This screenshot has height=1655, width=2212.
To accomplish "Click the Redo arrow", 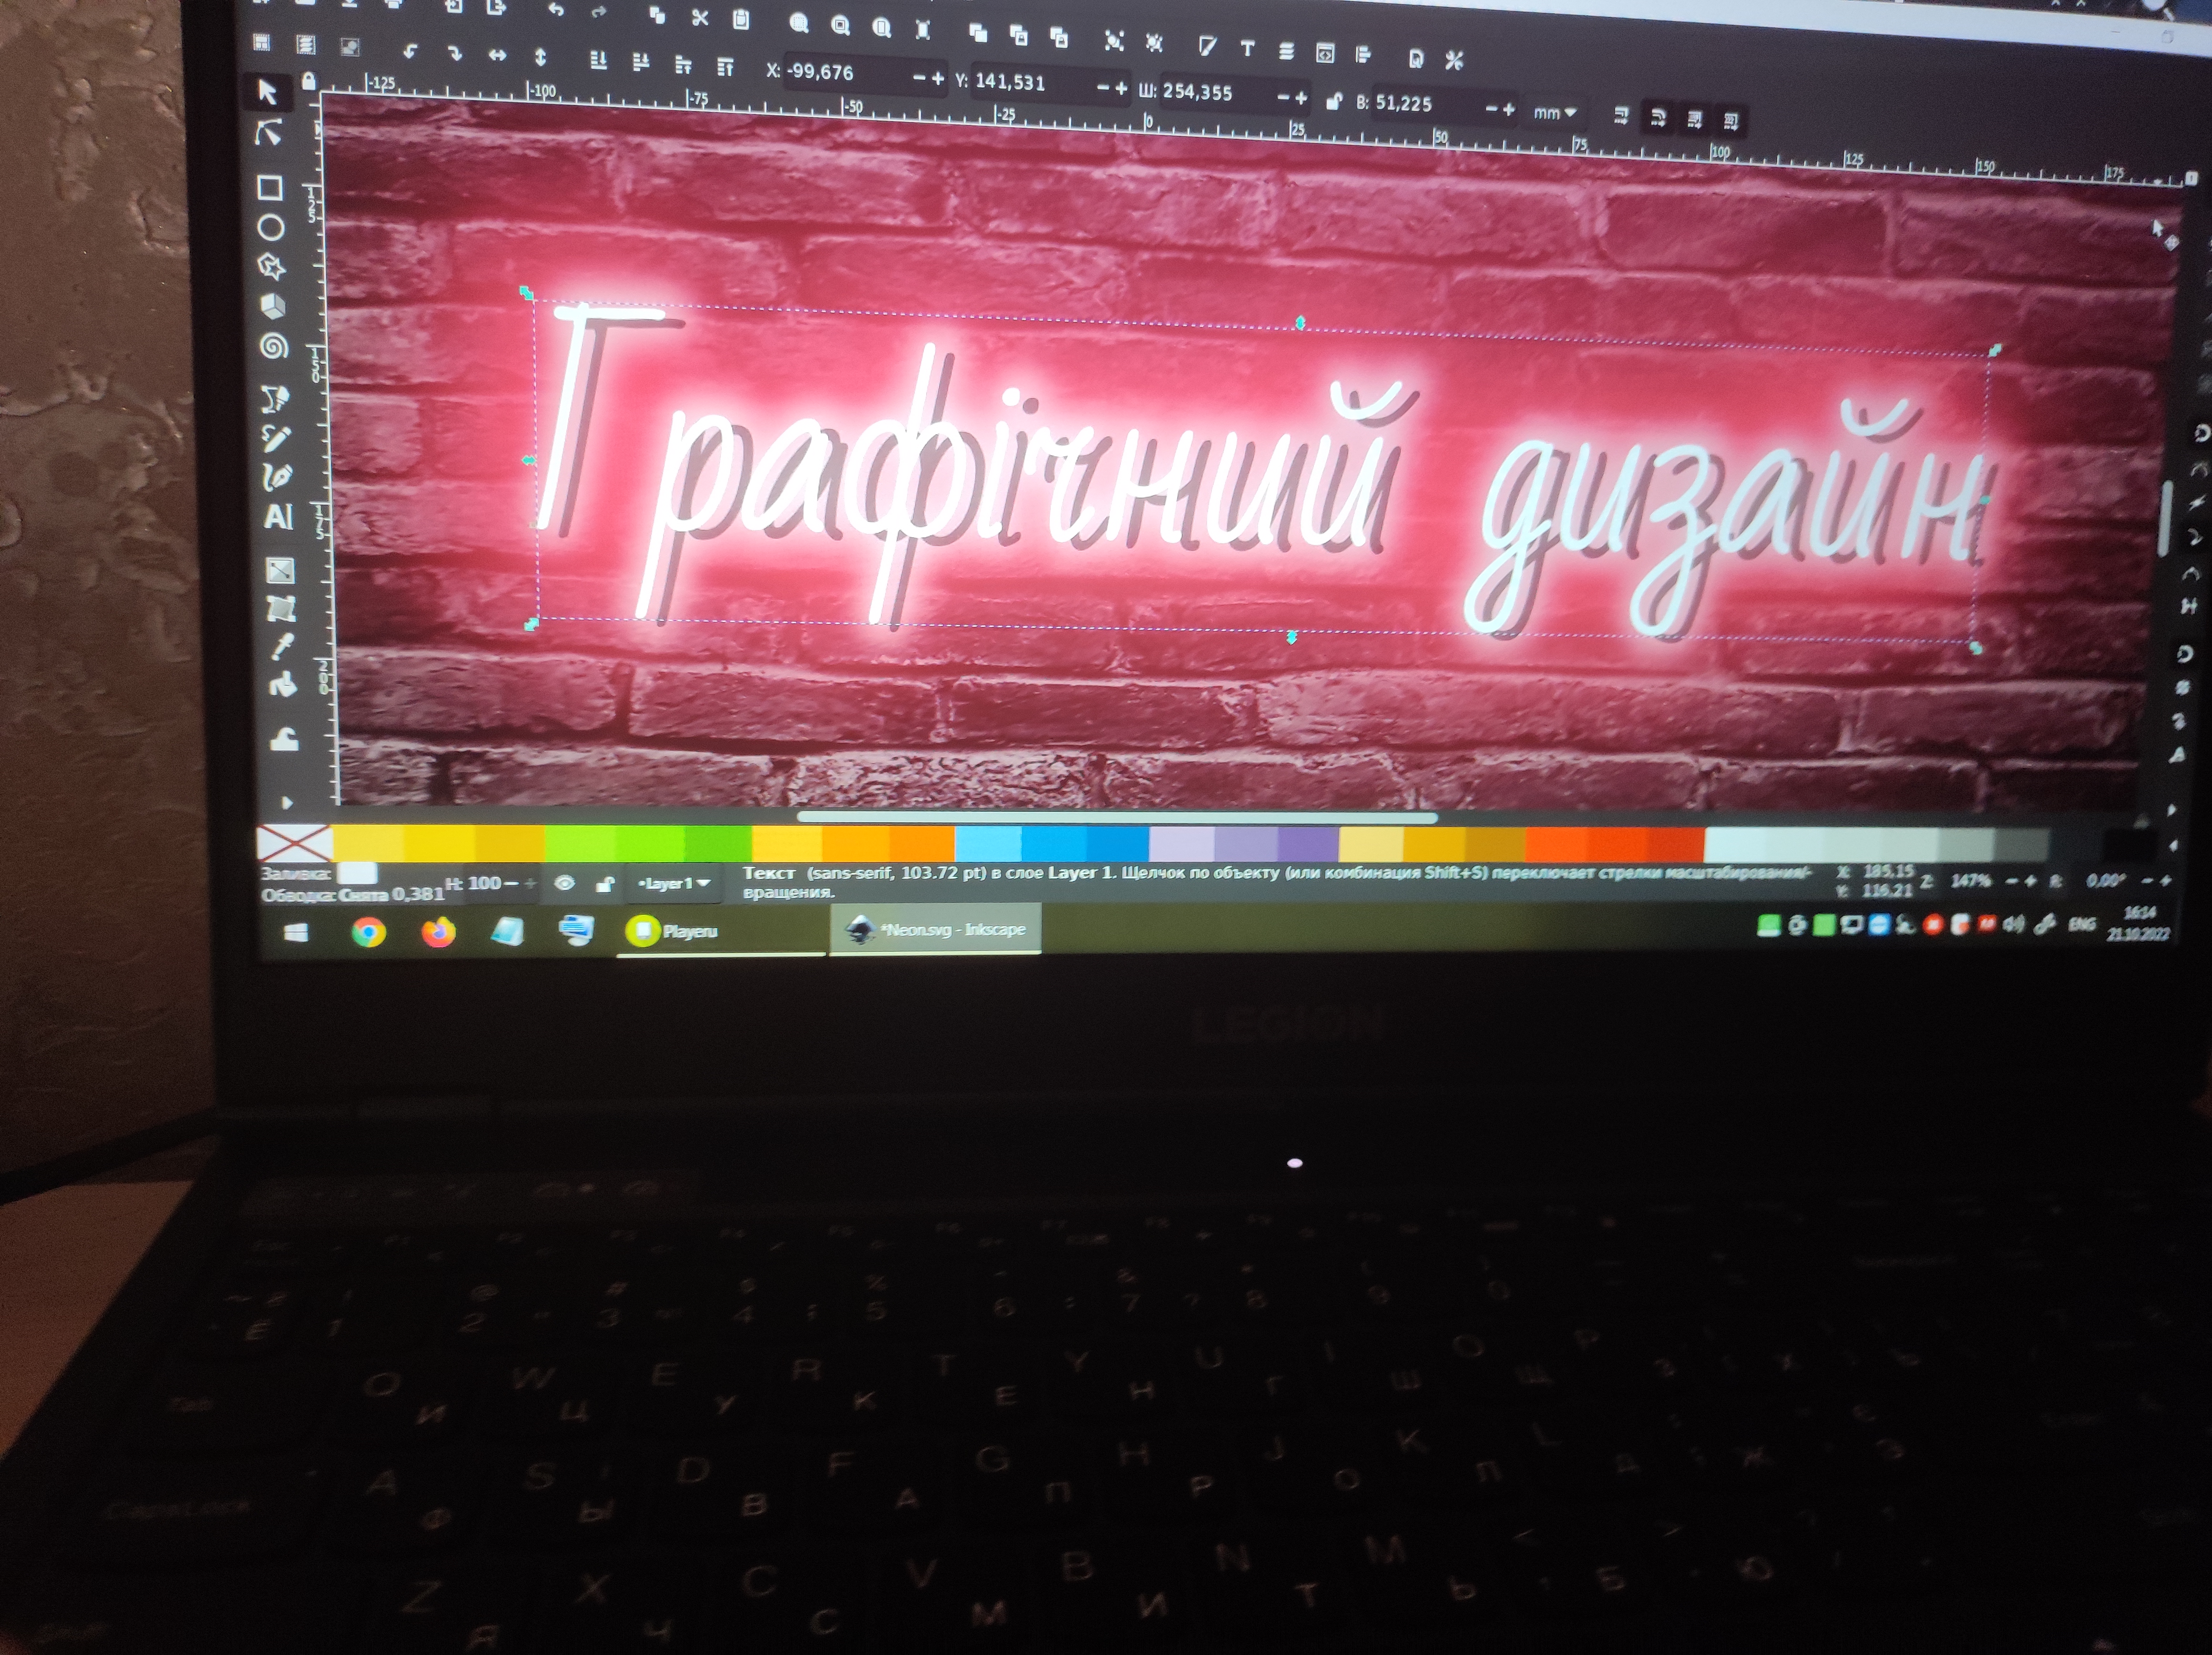I will click(598, 12).
